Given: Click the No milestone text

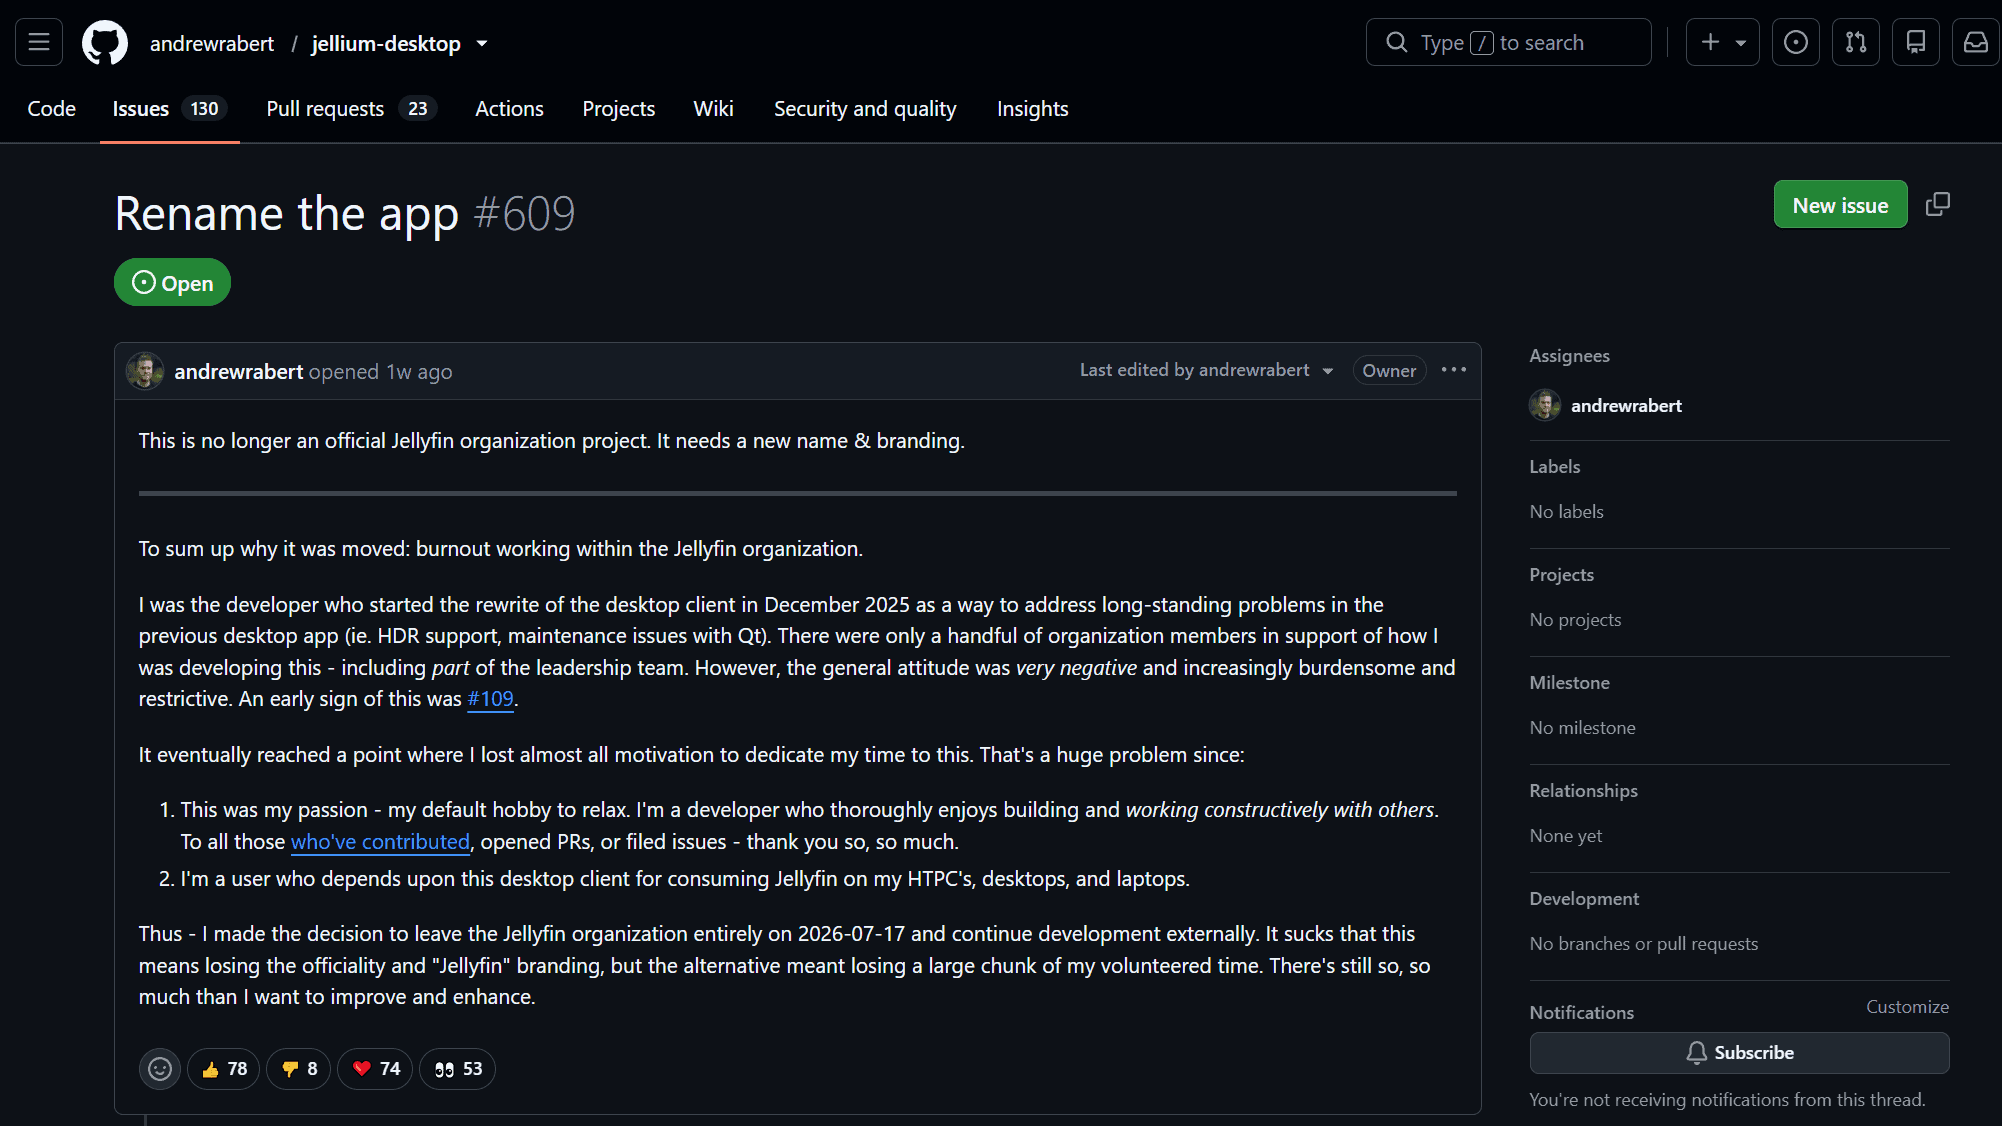Looking at the screenshot, I should 1583,728.
